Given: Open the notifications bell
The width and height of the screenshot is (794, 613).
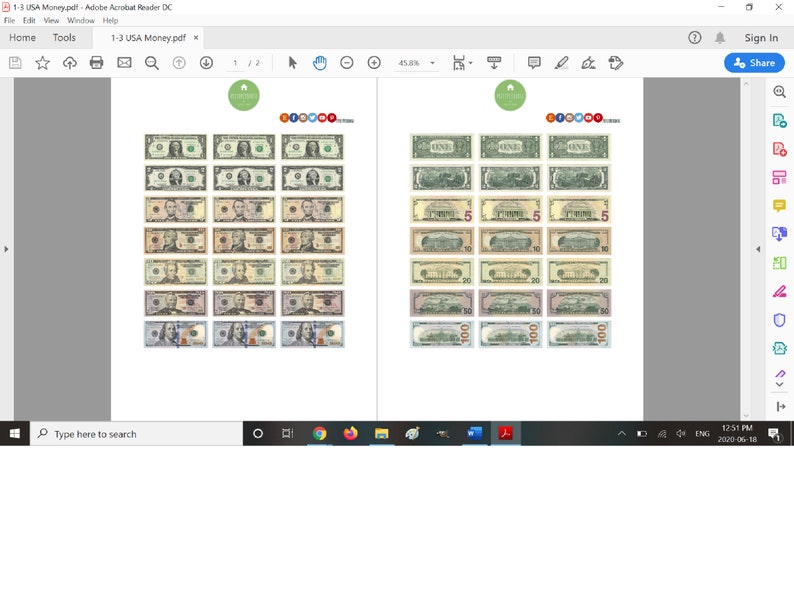Looking at the screenshot, I should [720, 37].
